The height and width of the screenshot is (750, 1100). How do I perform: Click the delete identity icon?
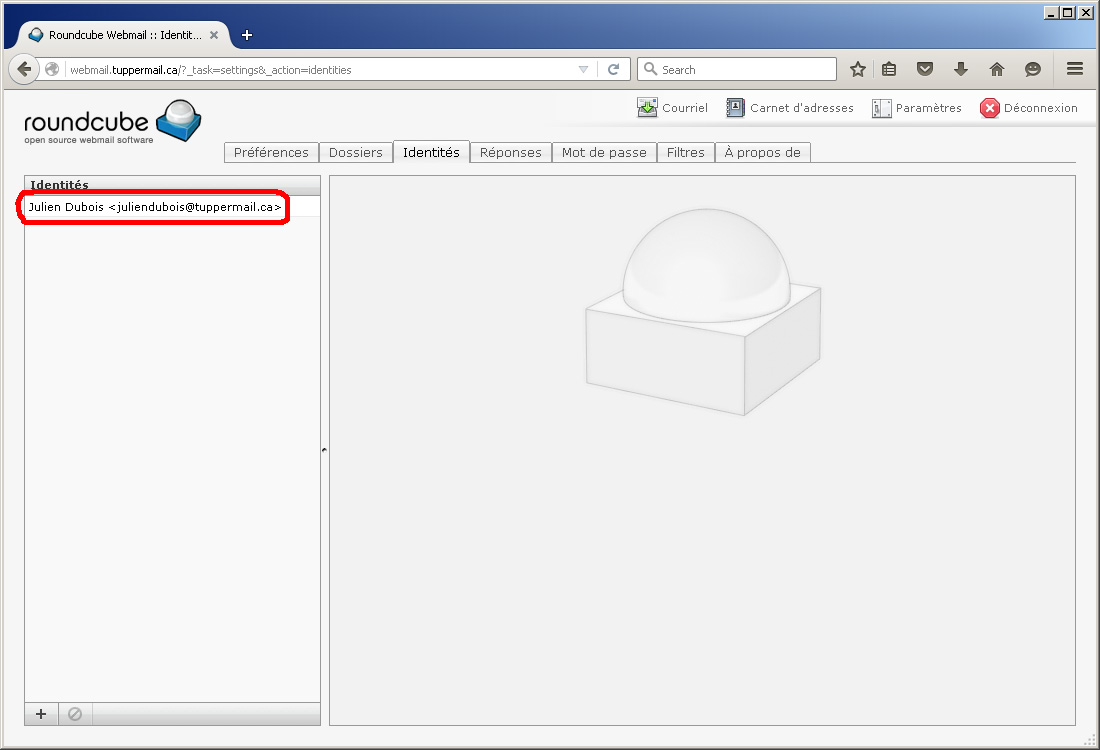(75, 714)
